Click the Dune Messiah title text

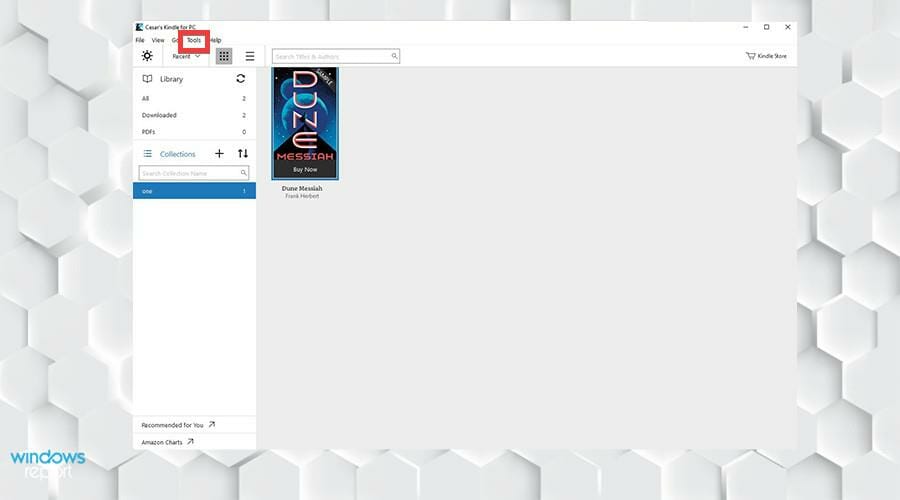click(x=302, y=188)
